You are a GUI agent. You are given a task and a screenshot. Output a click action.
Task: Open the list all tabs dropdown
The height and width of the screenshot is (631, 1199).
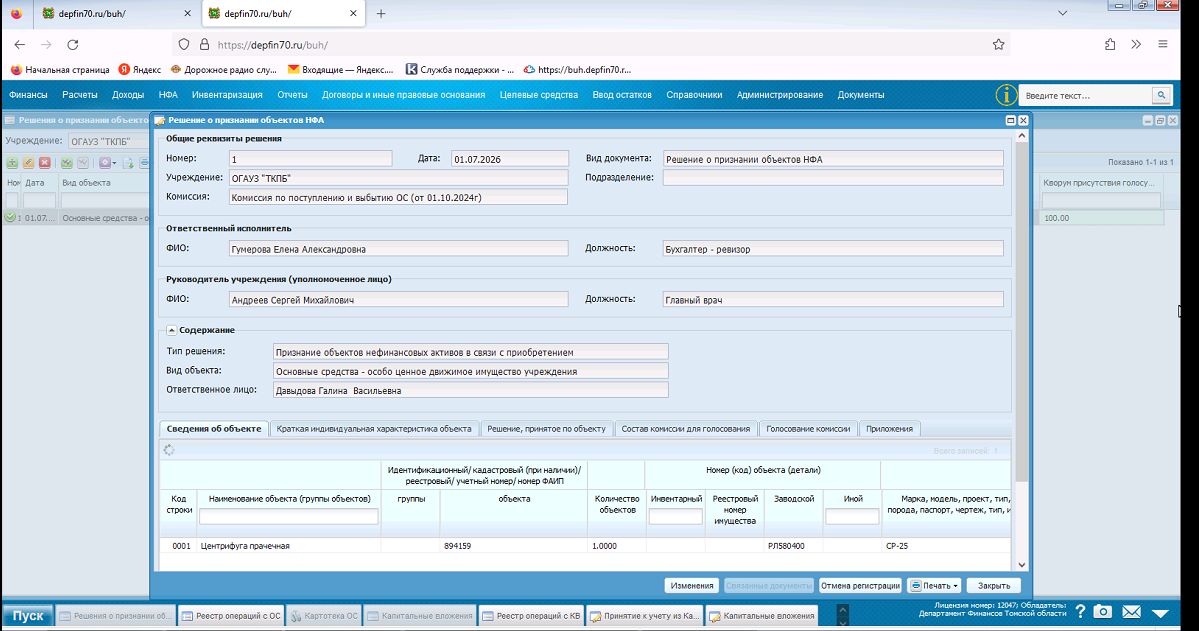[x=1063, y=13]
